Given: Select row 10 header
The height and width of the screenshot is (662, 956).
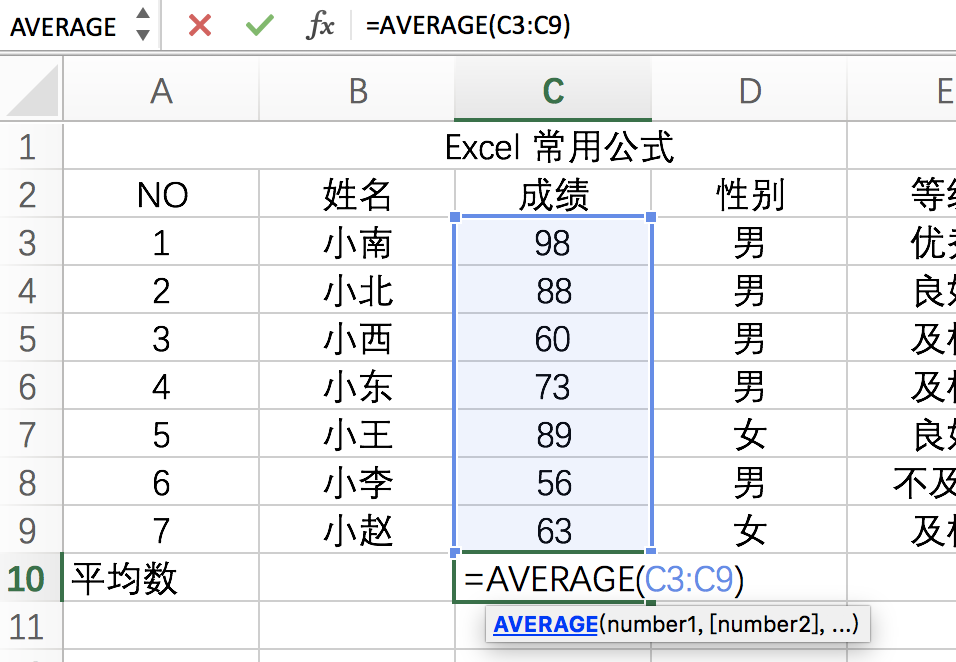Looking at the screenshot, I should pyautogui.click(x=31, y=578).
